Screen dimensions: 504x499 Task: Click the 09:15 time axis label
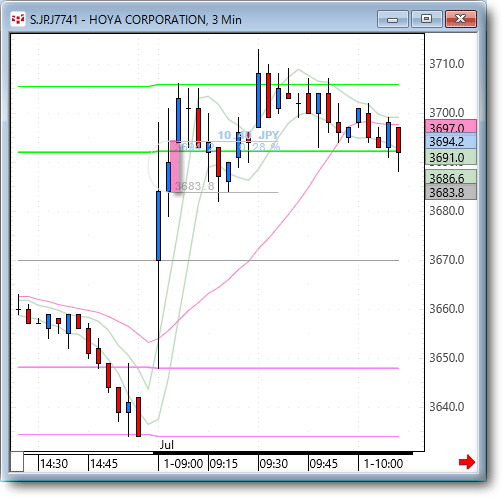click(223, 464)
